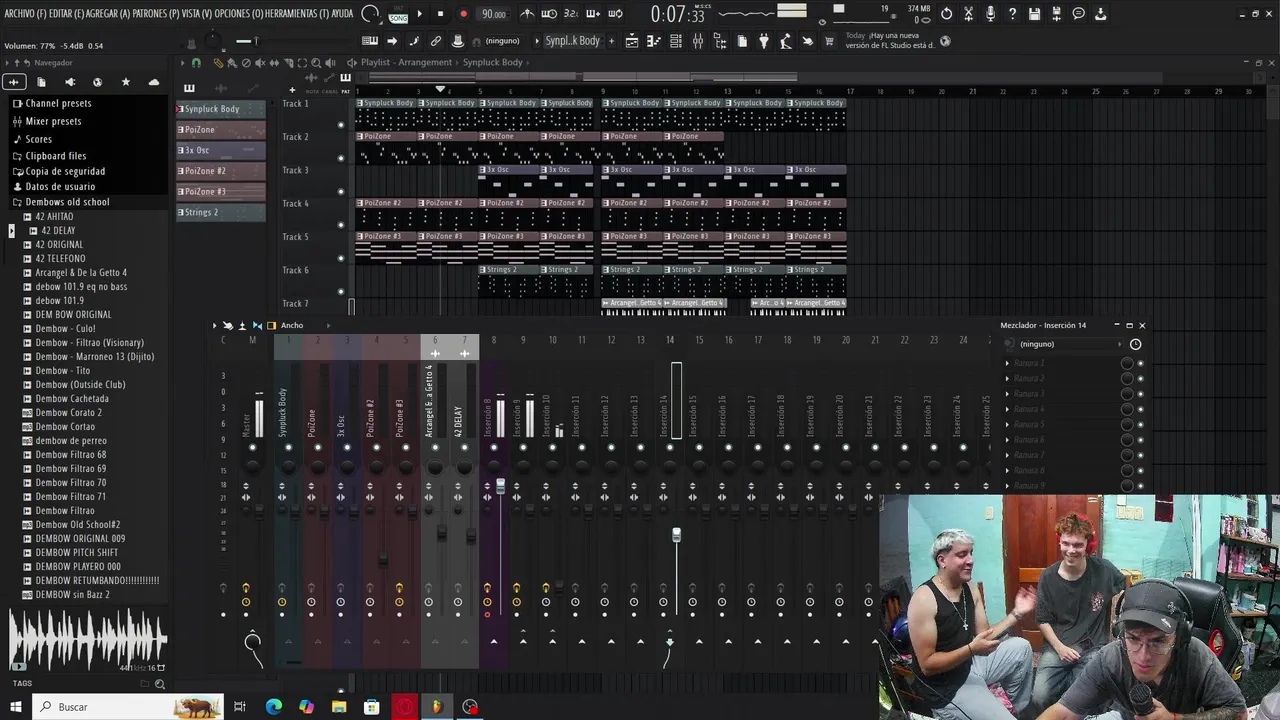Image resolution: width=1280 pixels, height=720 pixels.
Task: Toggle Track 4 mute dot
Action: click(341, 225)
